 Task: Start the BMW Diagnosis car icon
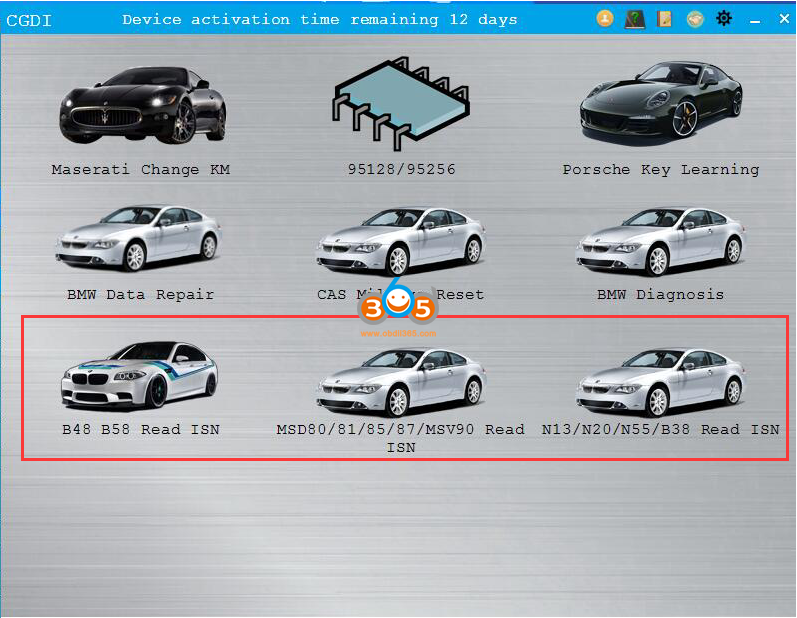point(661,241)
